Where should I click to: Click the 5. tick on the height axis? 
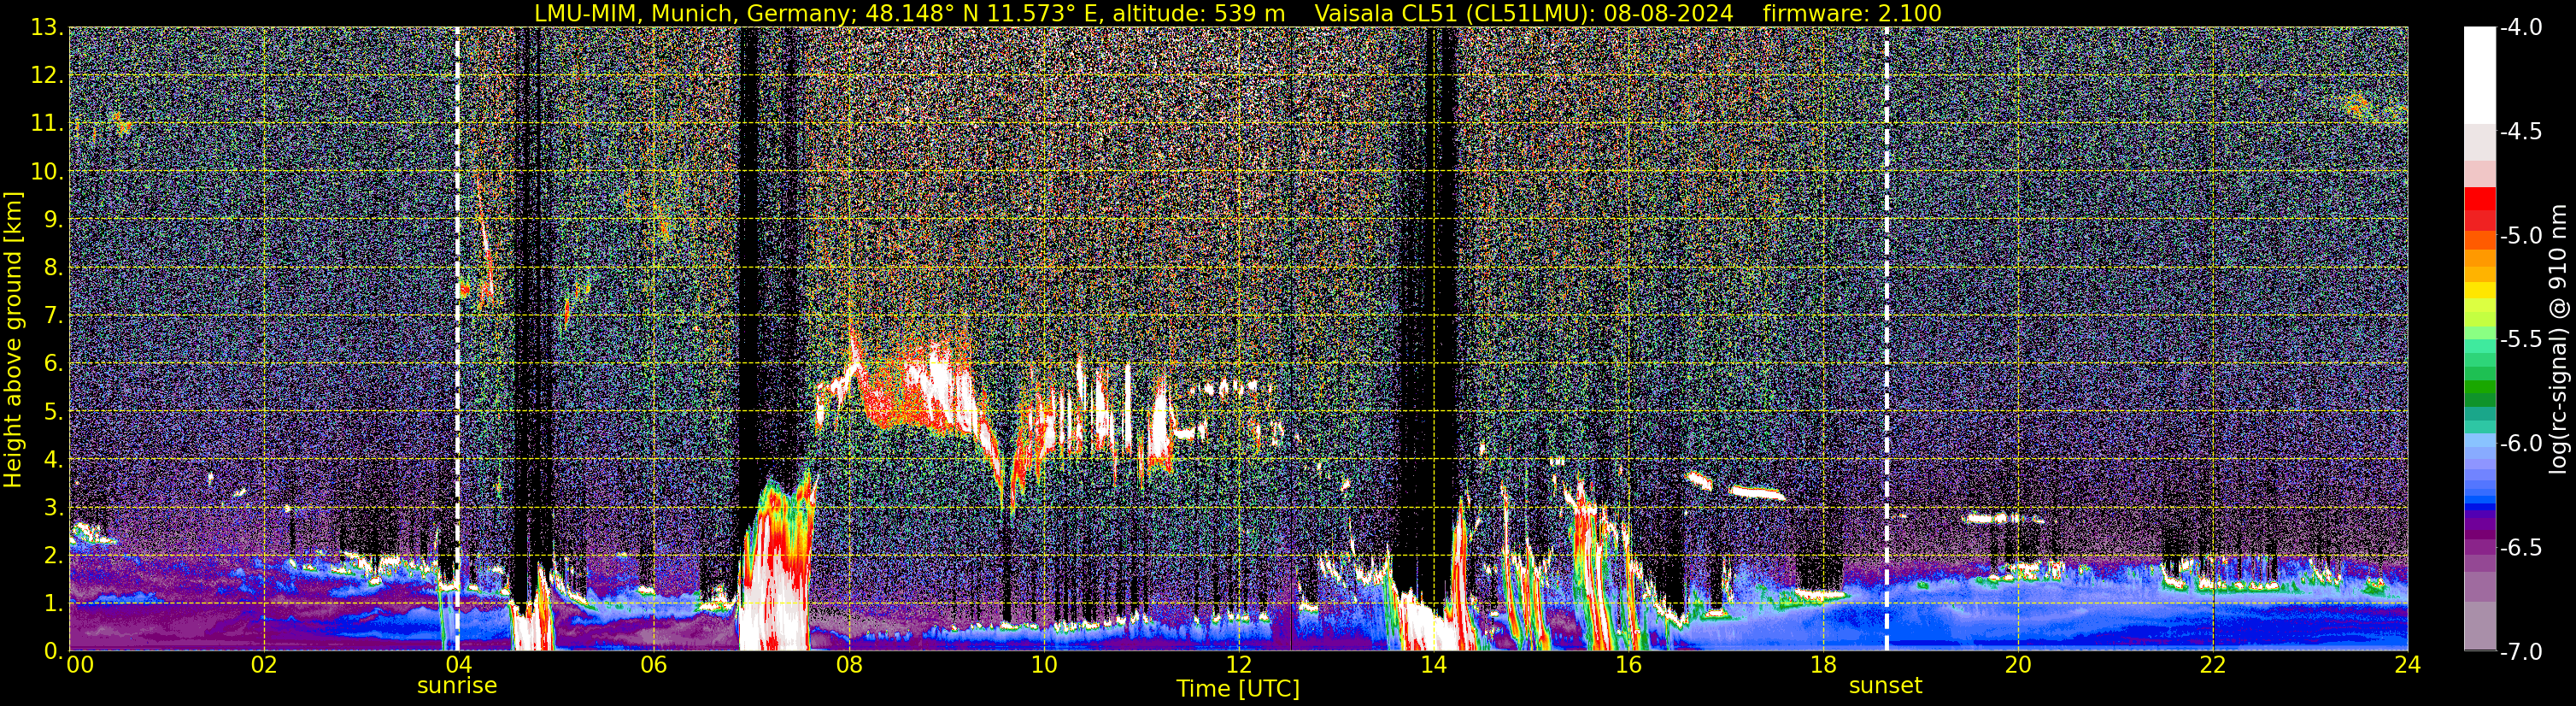point(52,412)
